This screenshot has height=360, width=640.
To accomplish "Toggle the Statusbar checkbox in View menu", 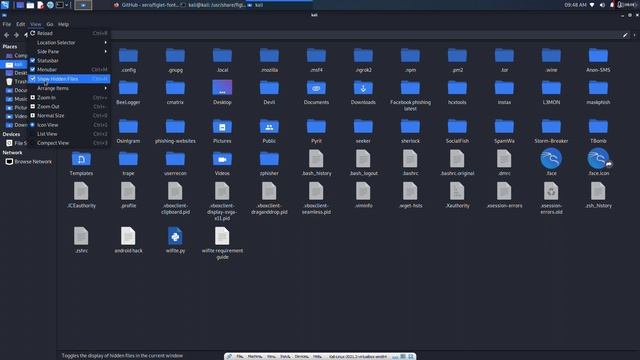I will (33, 60).
